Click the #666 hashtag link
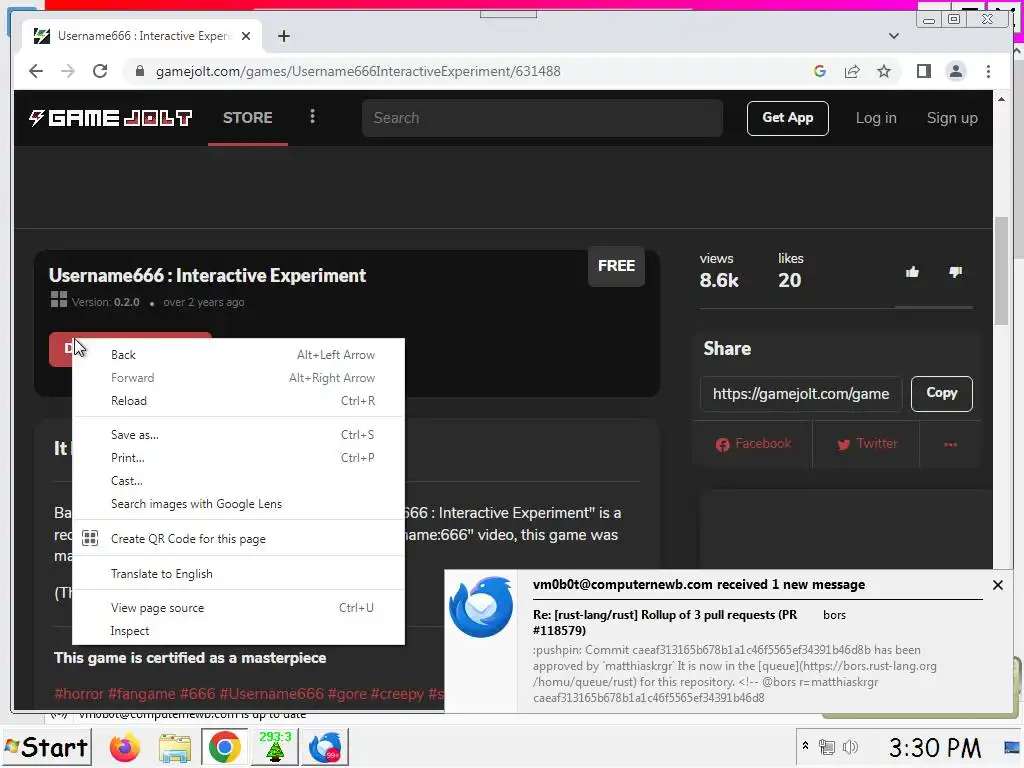The width and height of the screenshot is (1024, 768). tap(197, 694)
